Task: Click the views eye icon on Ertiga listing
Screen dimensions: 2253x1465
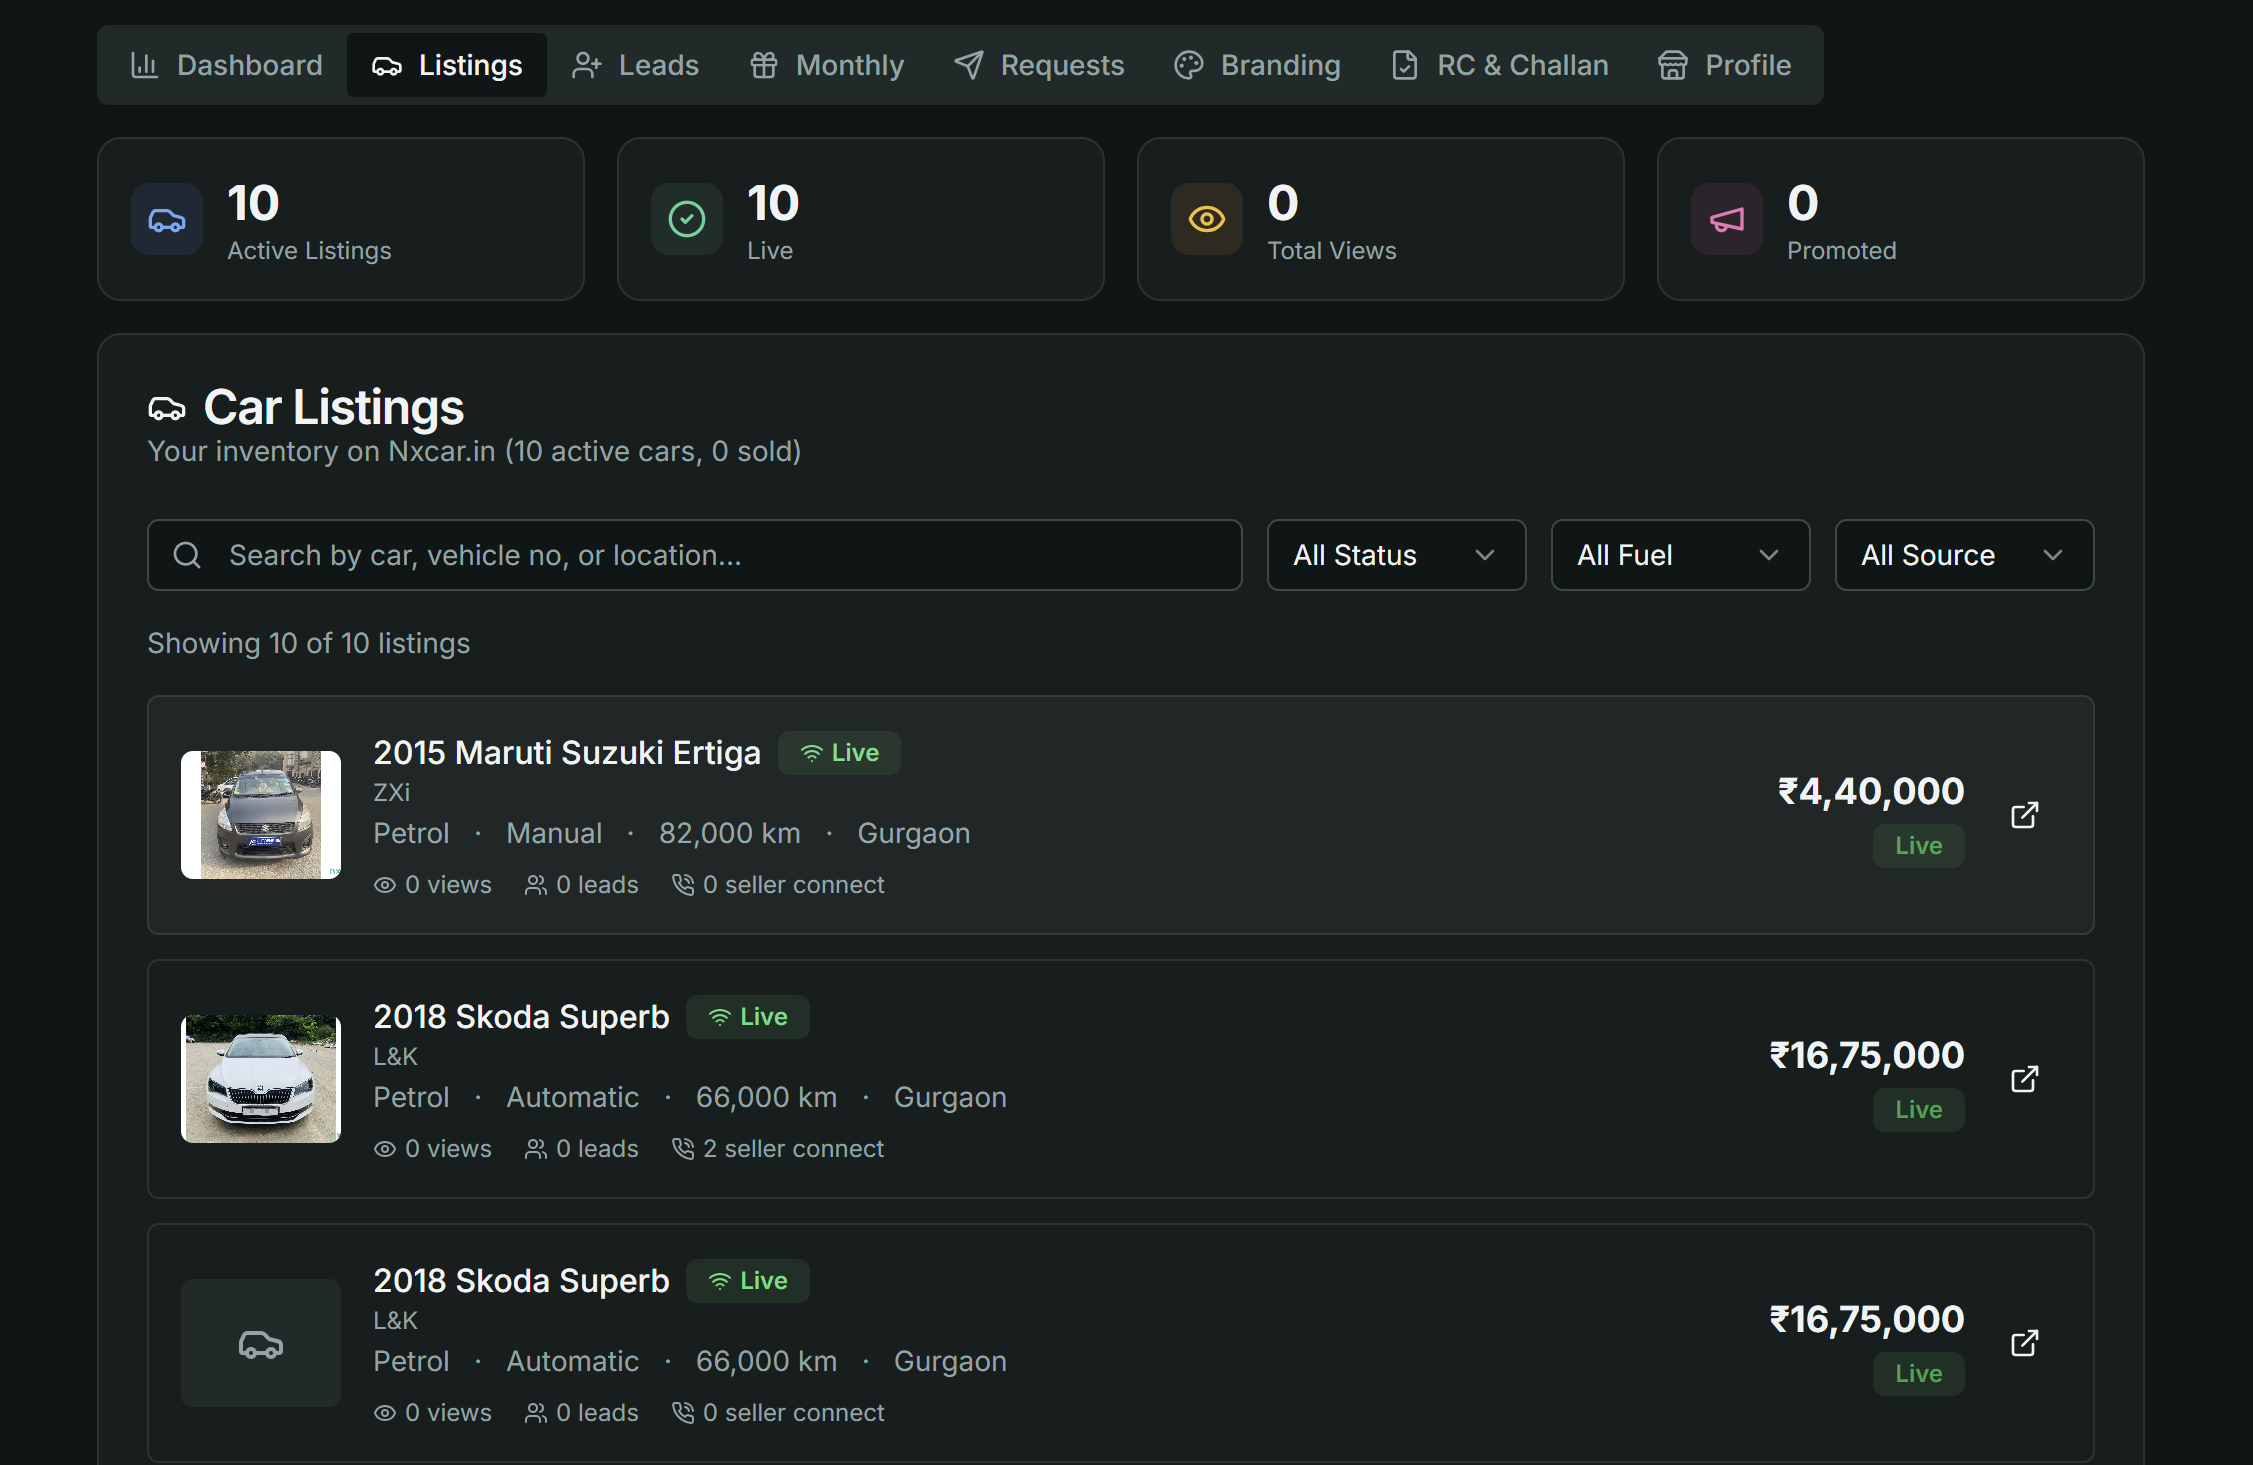Action: point(385,885)
